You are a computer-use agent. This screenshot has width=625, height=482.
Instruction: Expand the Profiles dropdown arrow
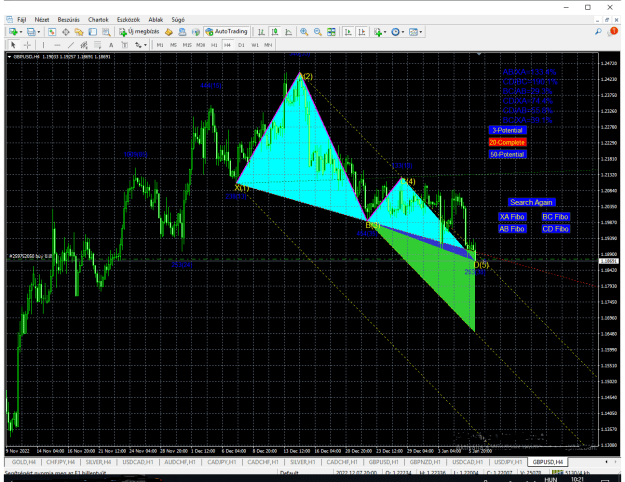(39, 32)
